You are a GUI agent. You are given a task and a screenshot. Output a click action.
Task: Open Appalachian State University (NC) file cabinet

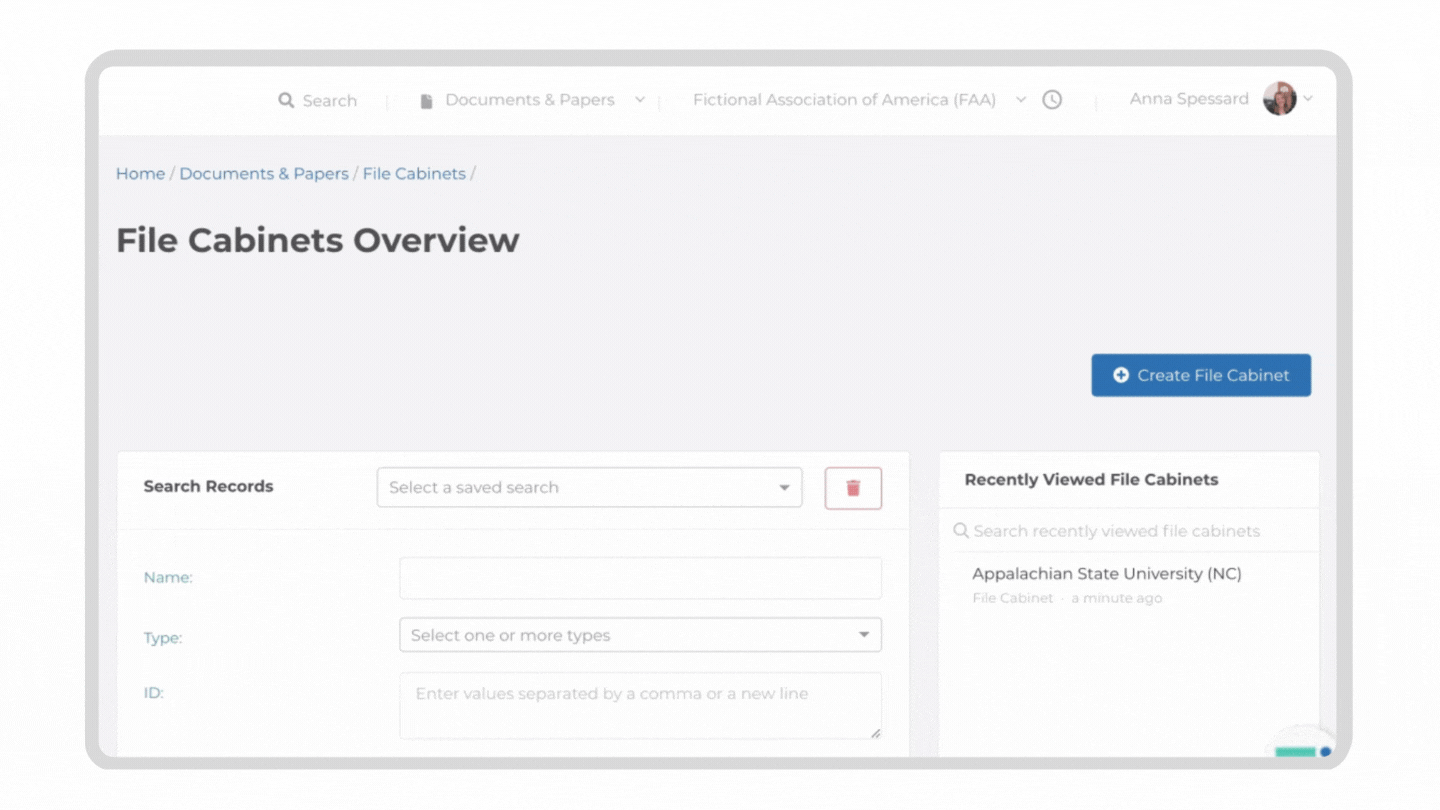pos(1107,574)
